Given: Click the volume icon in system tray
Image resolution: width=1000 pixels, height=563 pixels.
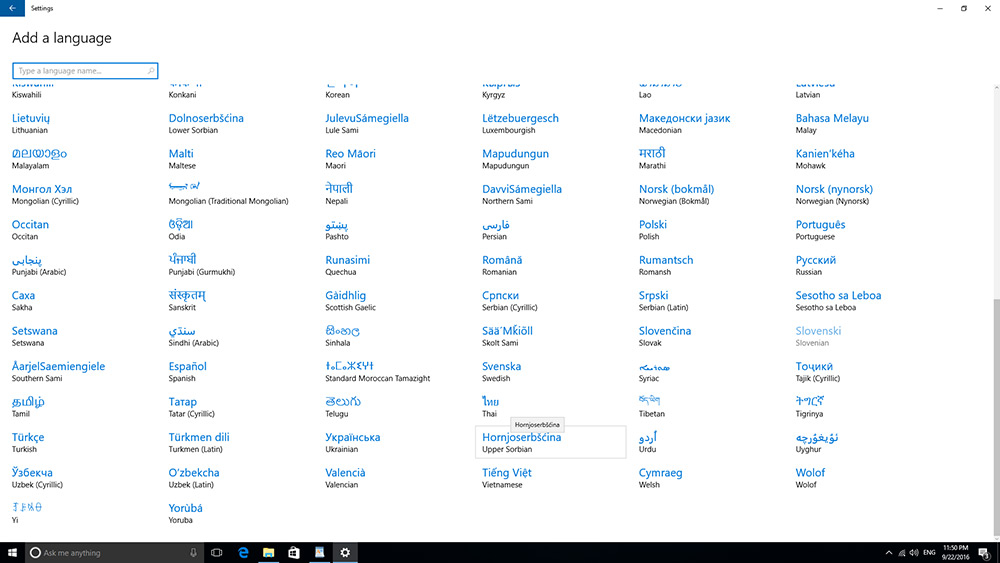Looking at the screenshot, I should coord(915,553).
